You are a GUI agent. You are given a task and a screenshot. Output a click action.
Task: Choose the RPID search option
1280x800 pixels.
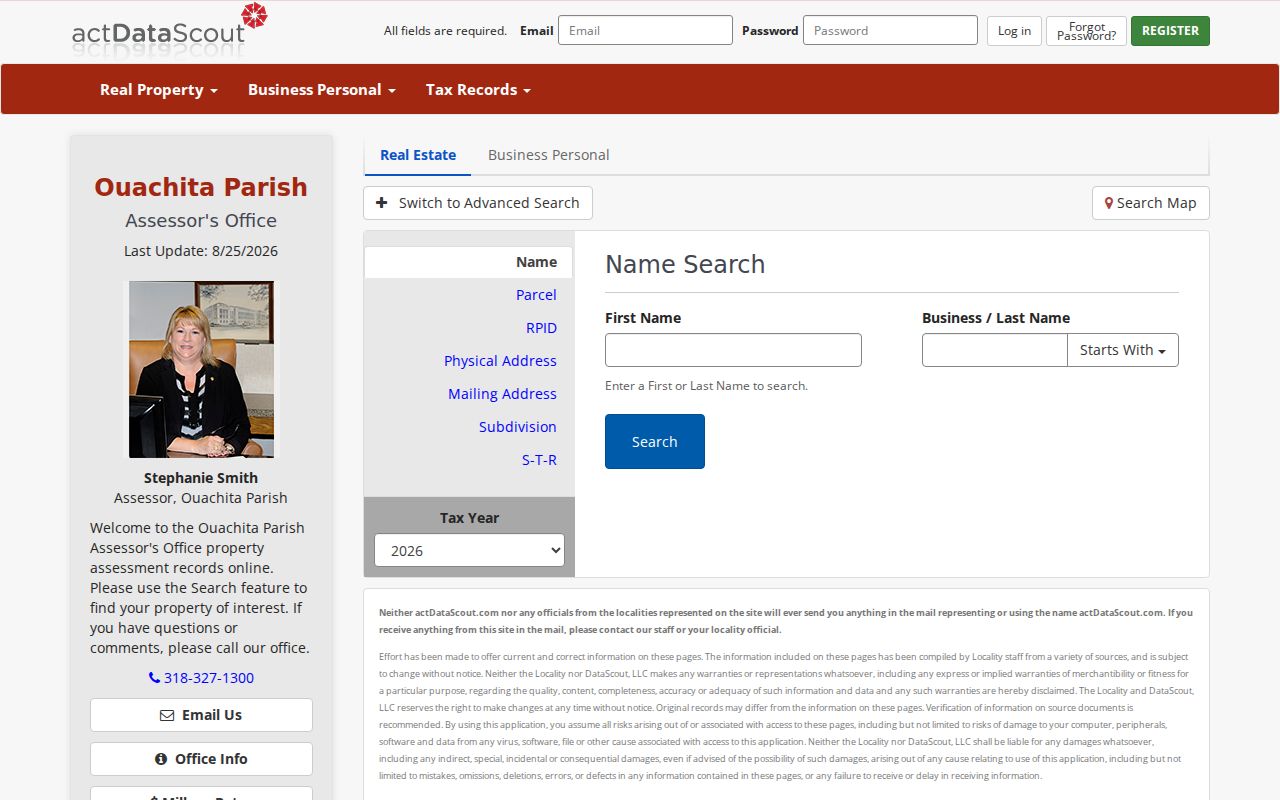[541, 328]
